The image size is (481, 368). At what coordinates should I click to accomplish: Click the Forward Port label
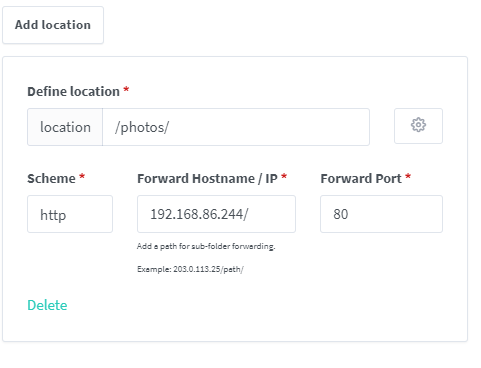(x=361, y=179)
